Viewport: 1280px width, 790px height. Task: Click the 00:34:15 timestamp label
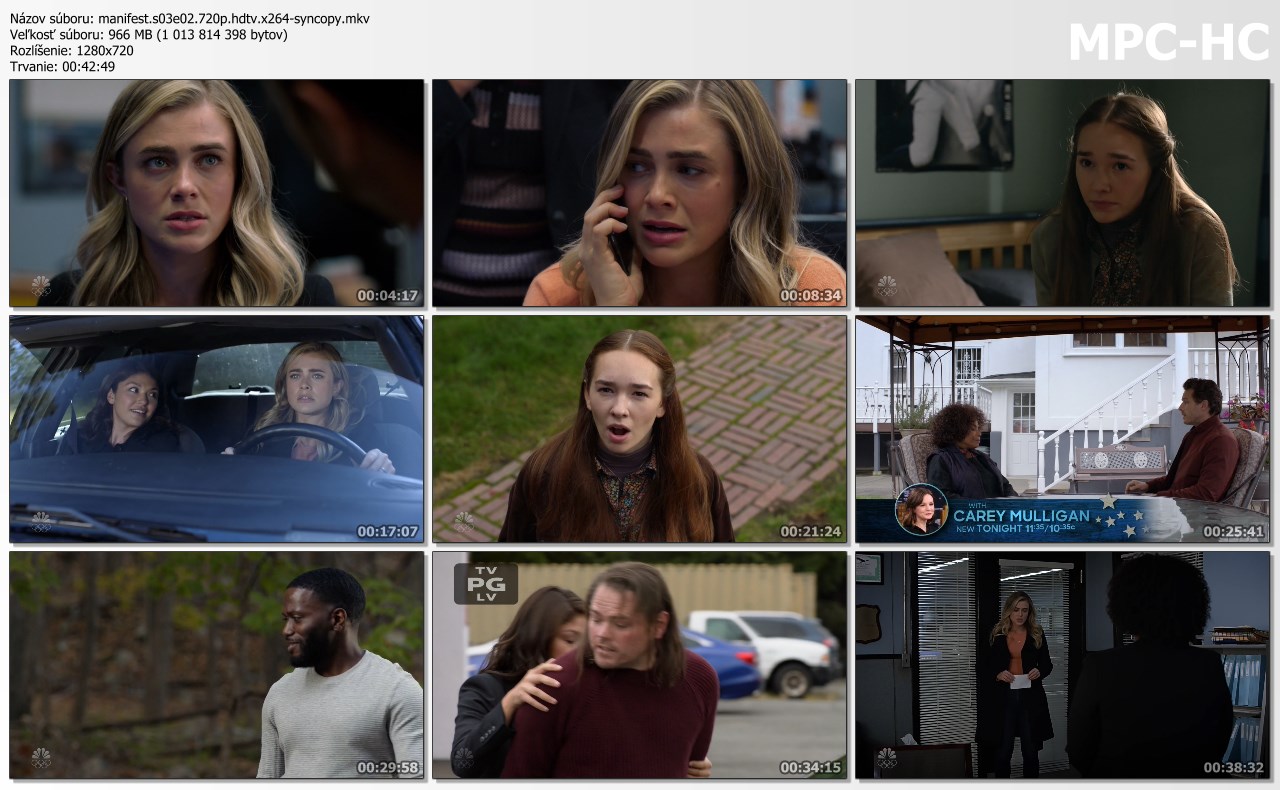coord(810,768)
